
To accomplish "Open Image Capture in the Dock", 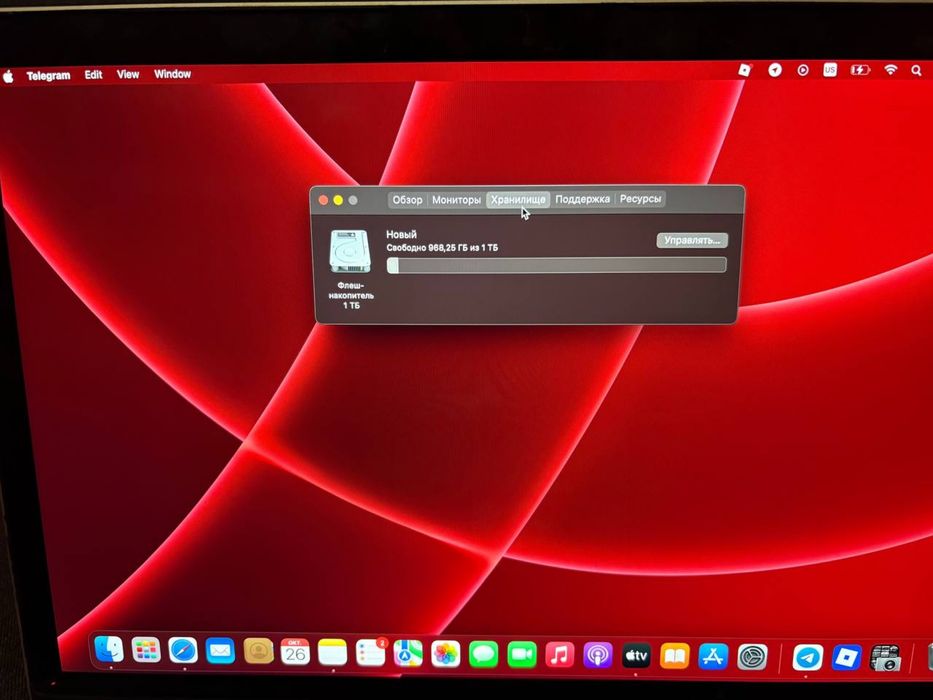I will pos(885,659).
